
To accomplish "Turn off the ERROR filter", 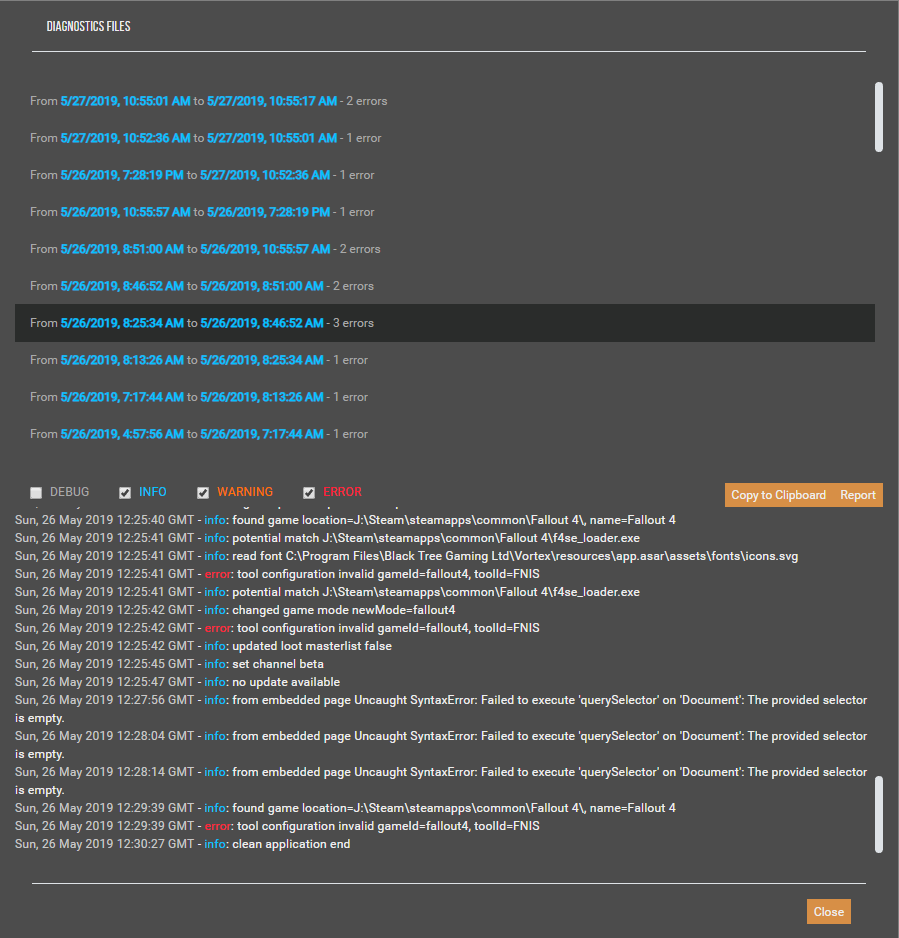I will point(310,491).
